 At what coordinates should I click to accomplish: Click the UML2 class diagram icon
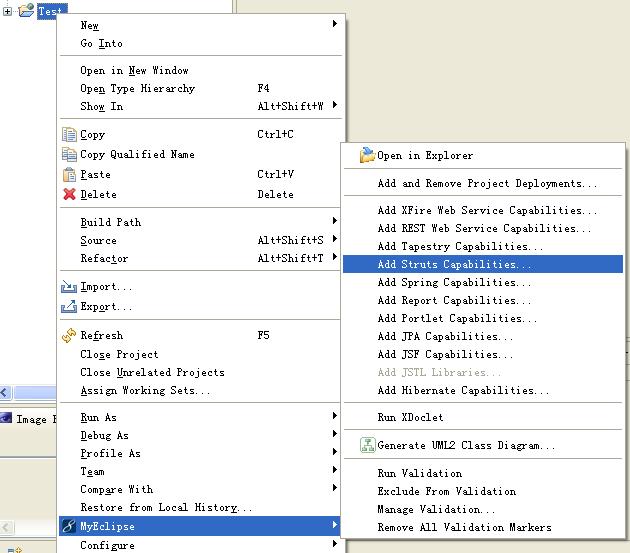[367, 445]
